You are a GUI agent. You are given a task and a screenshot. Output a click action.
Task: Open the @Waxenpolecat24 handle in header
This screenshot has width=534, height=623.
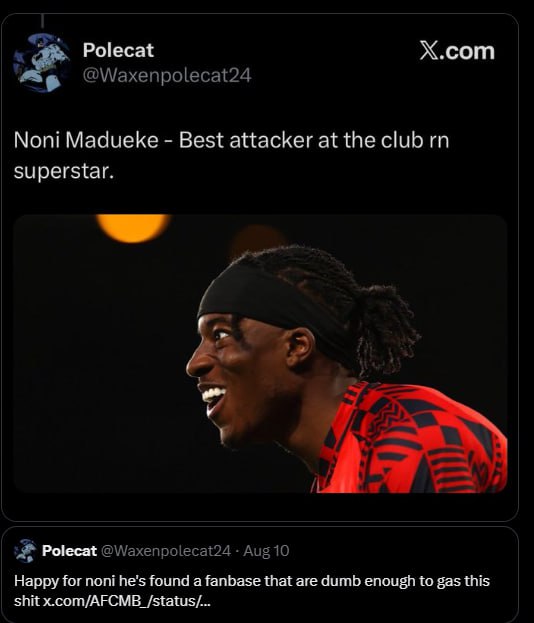167,75
